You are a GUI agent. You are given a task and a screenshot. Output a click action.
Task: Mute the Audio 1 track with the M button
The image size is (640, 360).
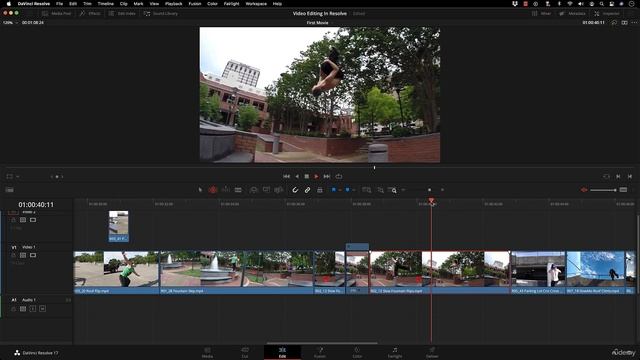(x=42, y=309)
